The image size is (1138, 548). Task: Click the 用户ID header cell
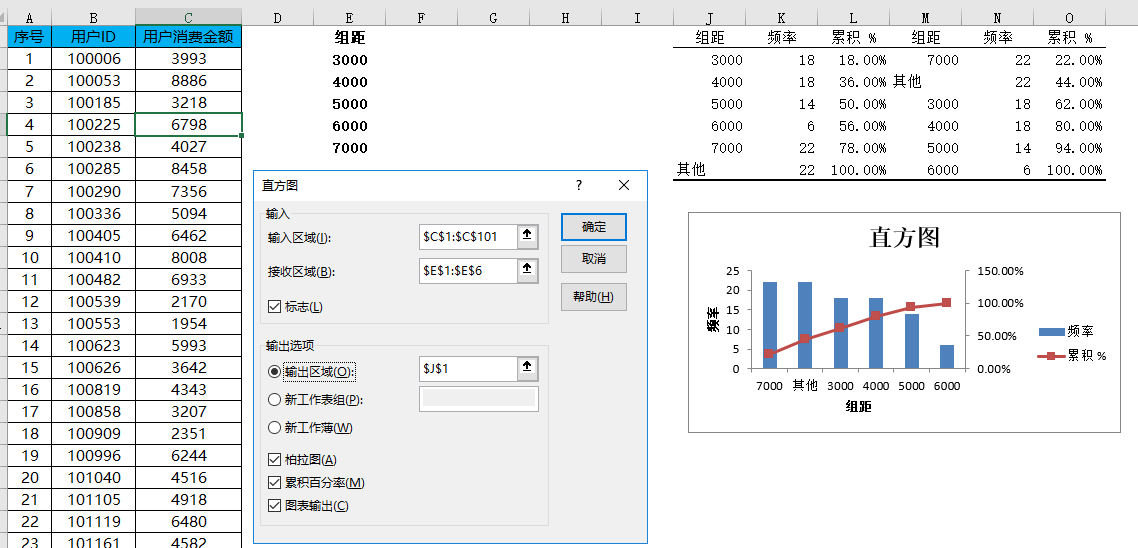point(94,37)
